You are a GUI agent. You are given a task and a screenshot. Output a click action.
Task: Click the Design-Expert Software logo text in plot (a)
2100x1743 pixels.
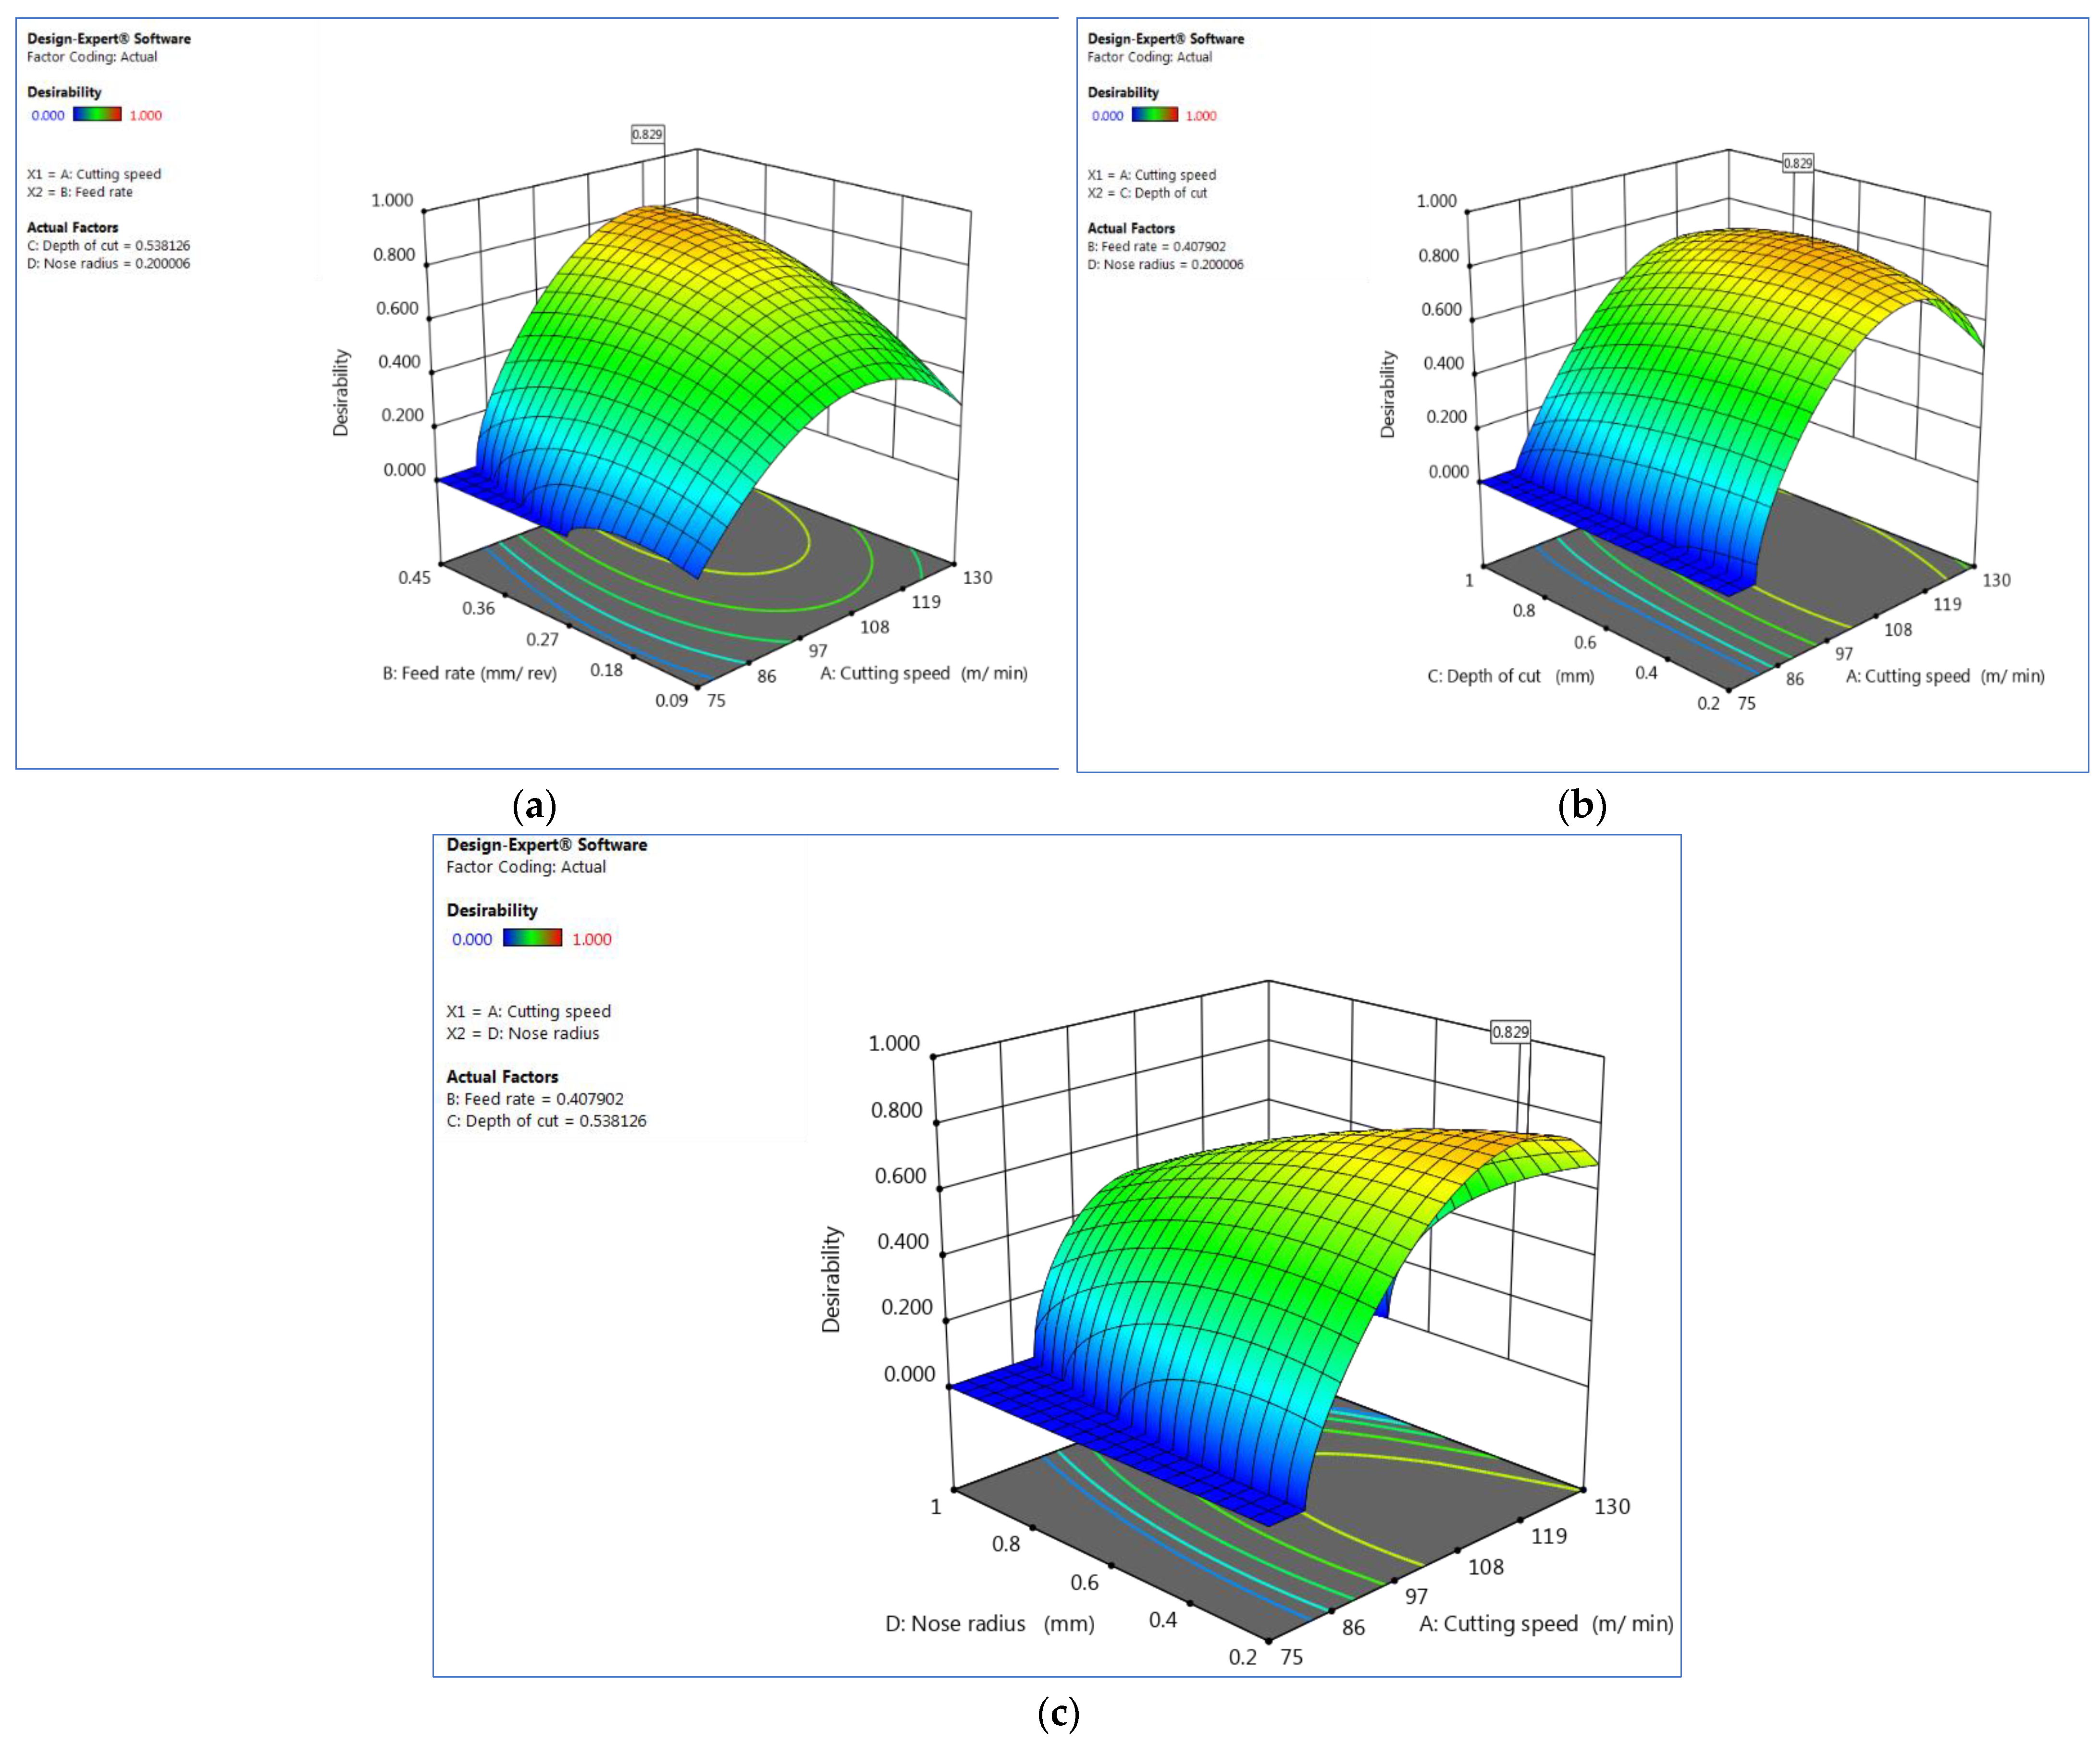[x=110, y=39]
